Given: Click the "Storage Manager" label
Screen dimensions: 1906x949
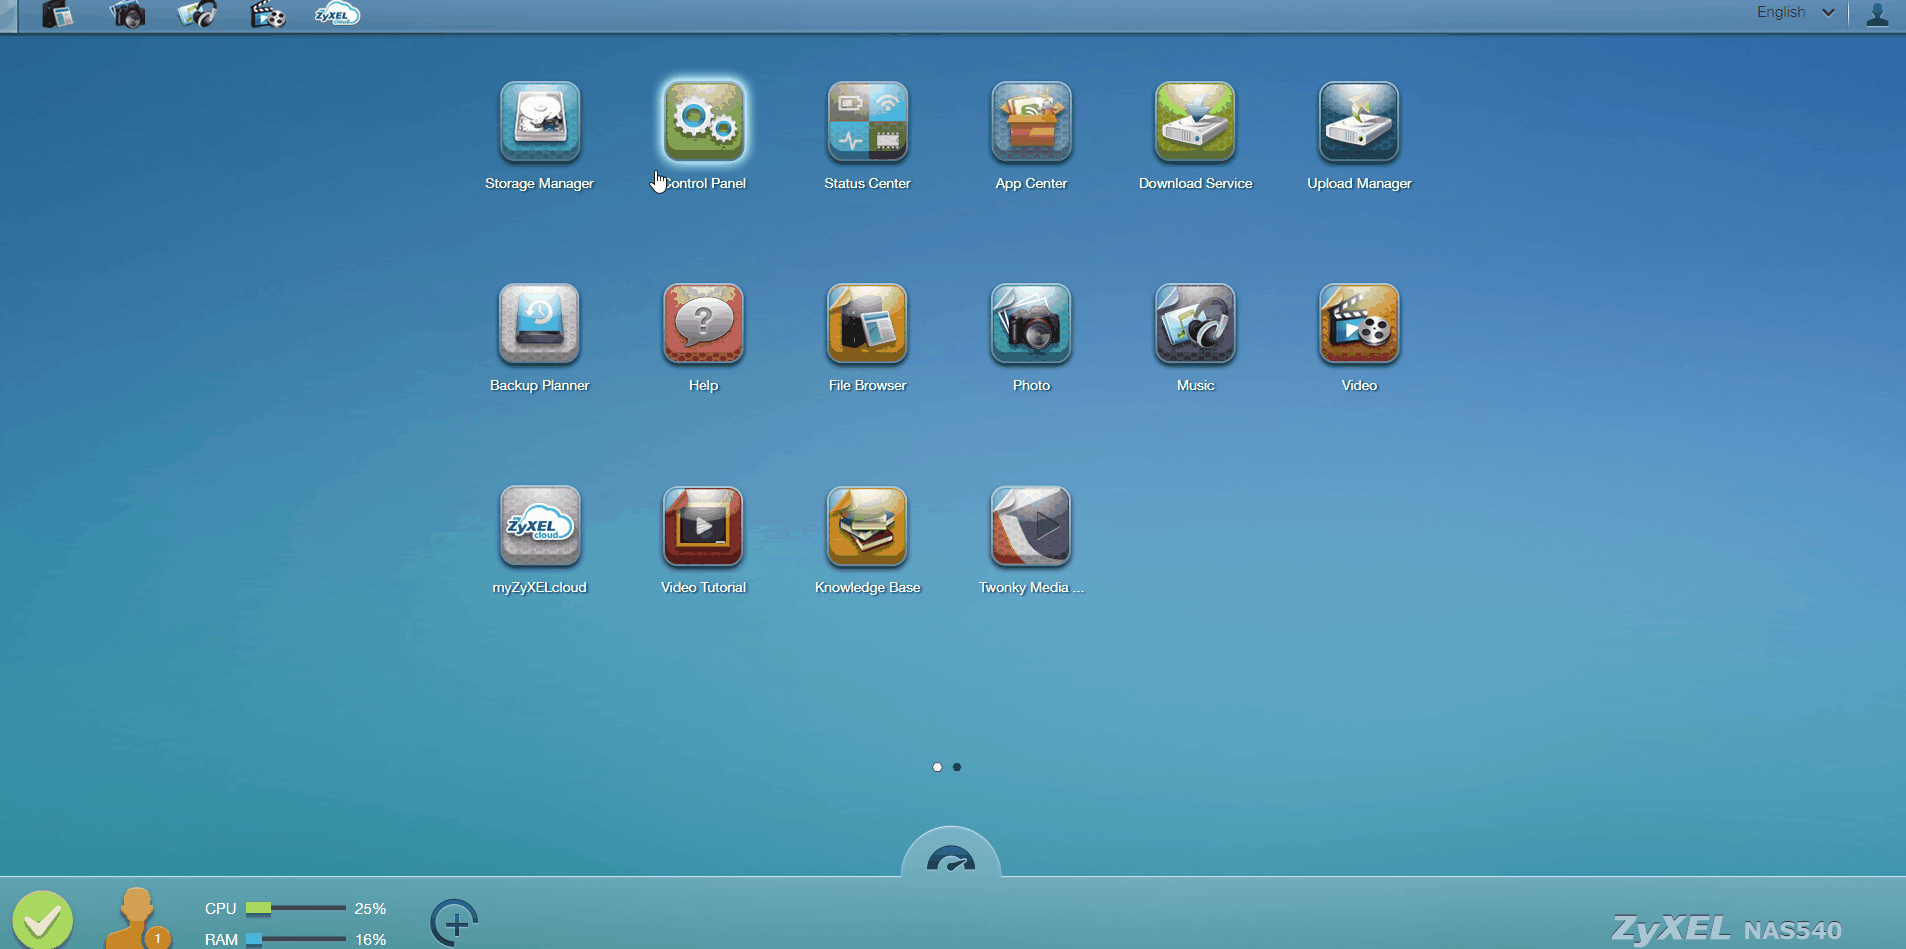Looking at the screenshot, I should coord(539,183).
